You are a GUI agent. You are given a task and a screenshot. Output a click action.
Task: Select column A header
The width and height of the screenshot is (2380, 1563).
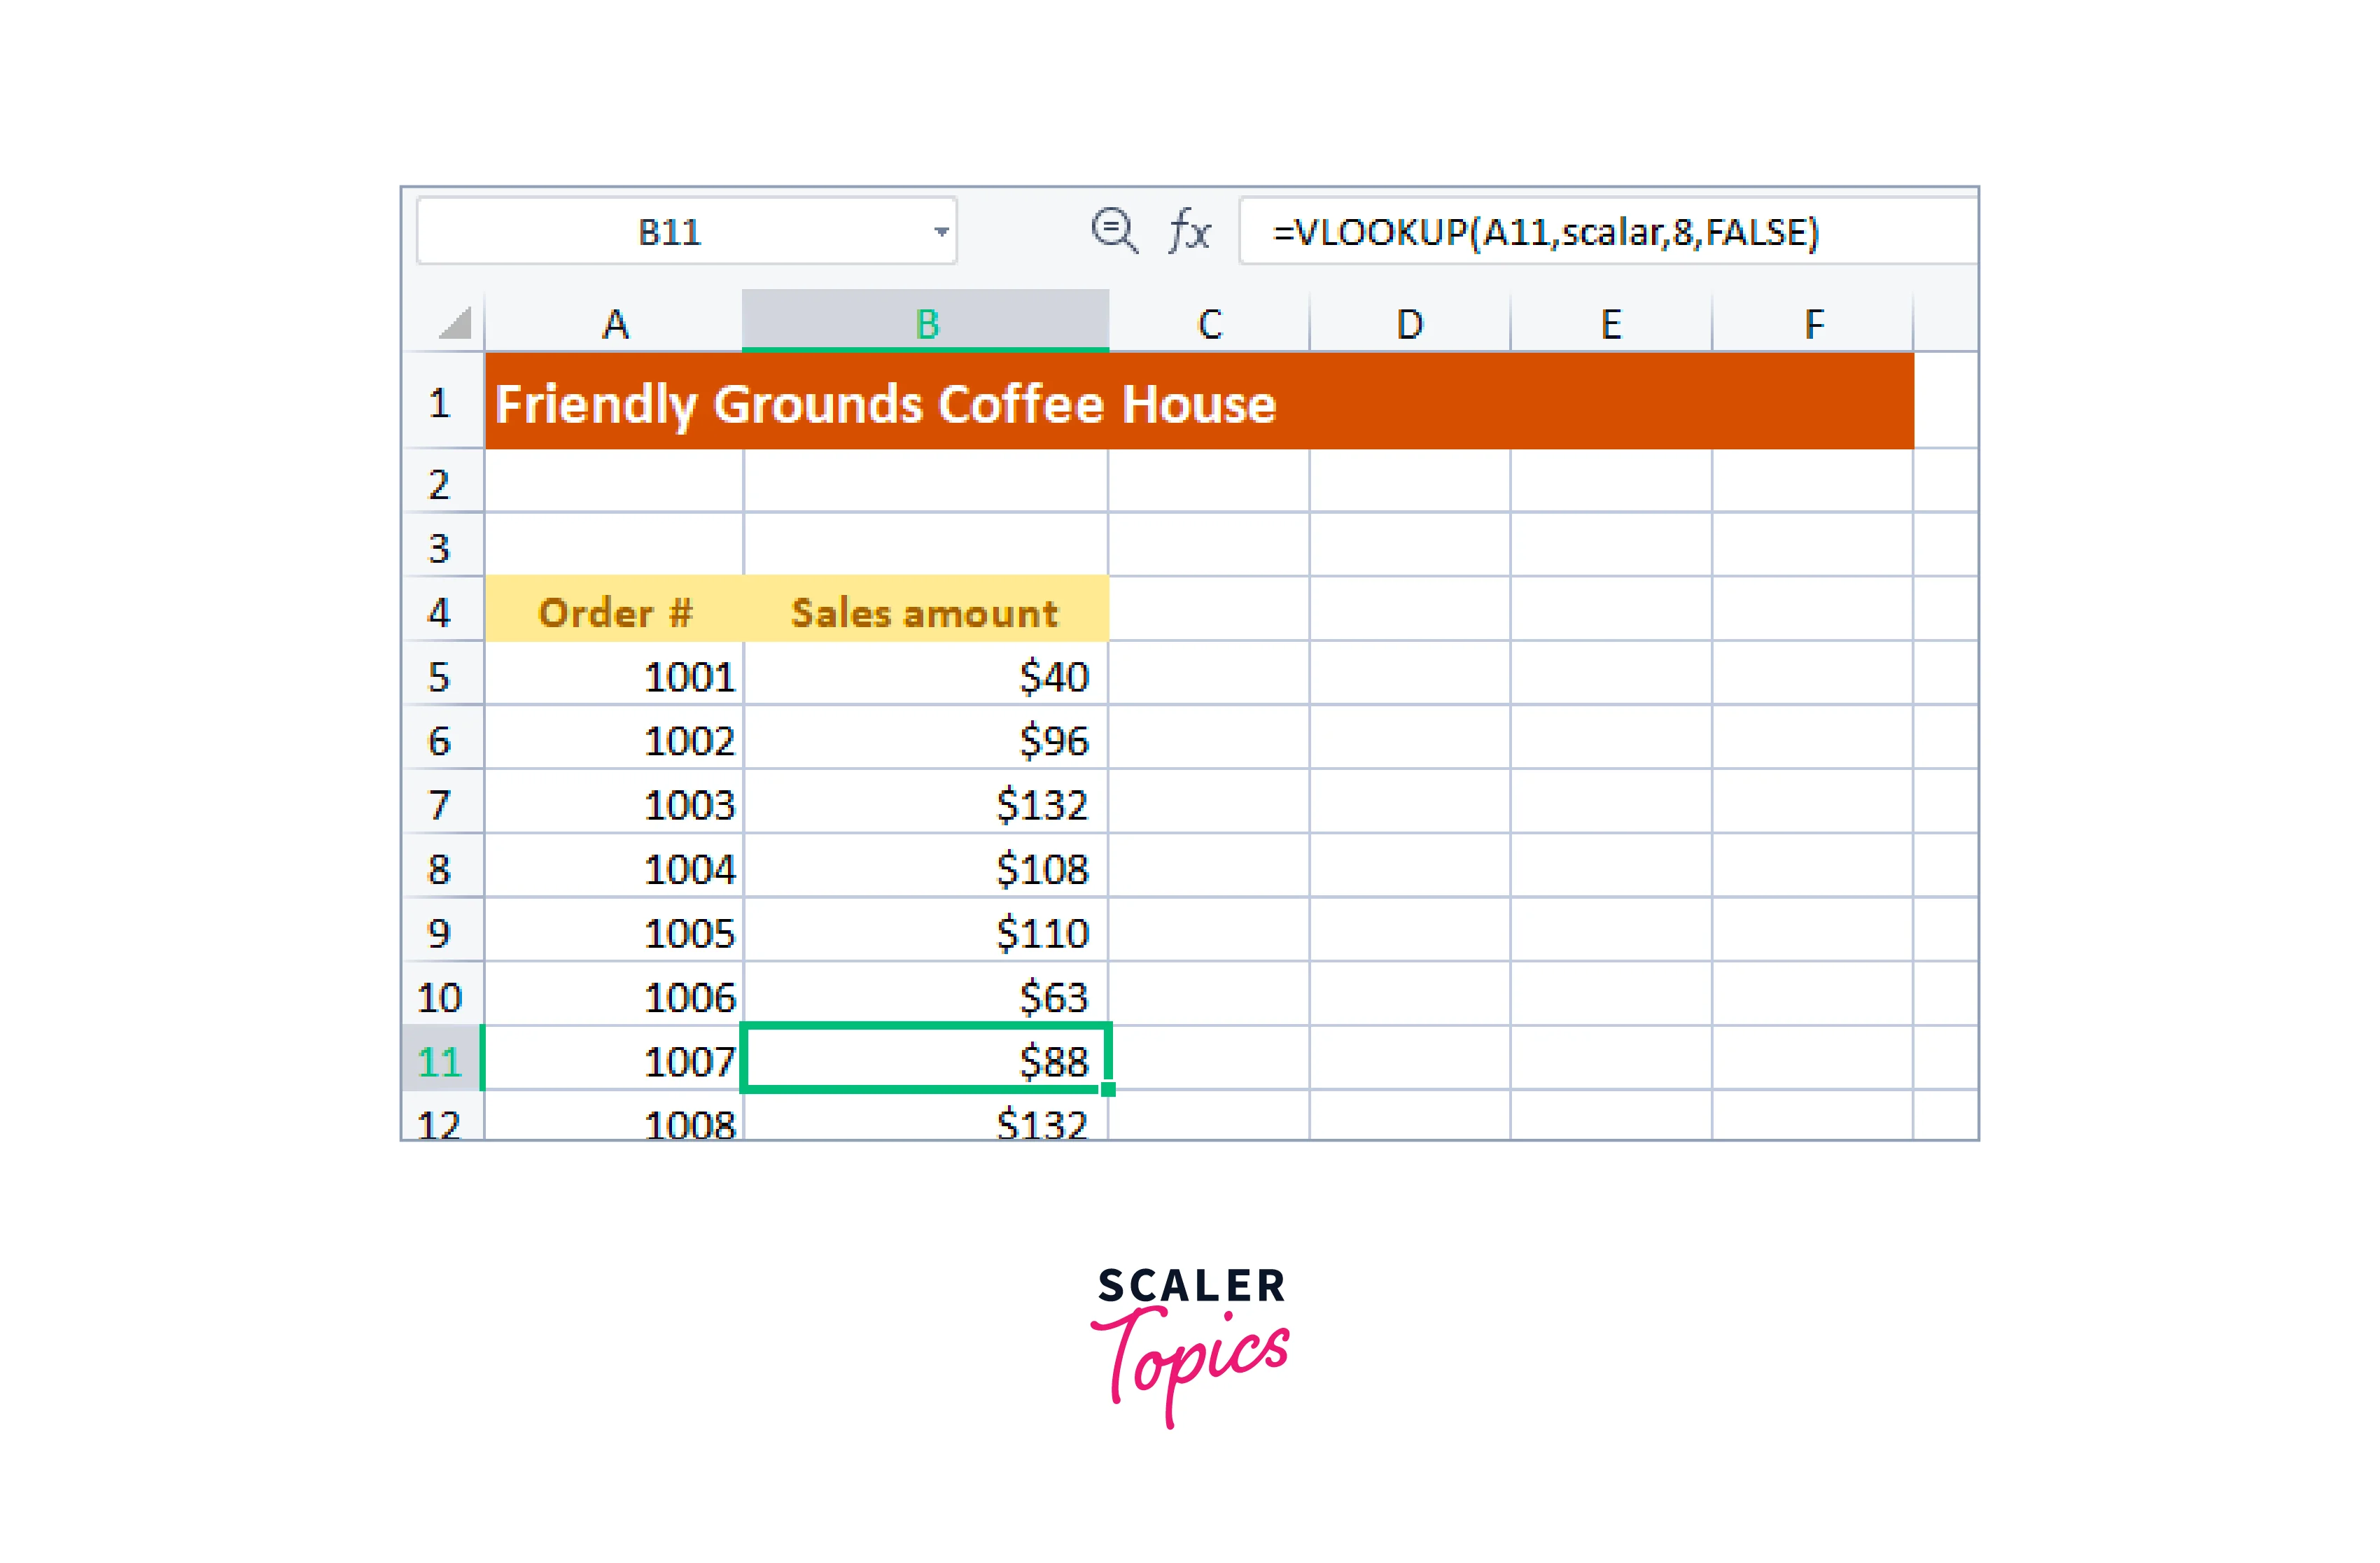(x=614, y=323)
